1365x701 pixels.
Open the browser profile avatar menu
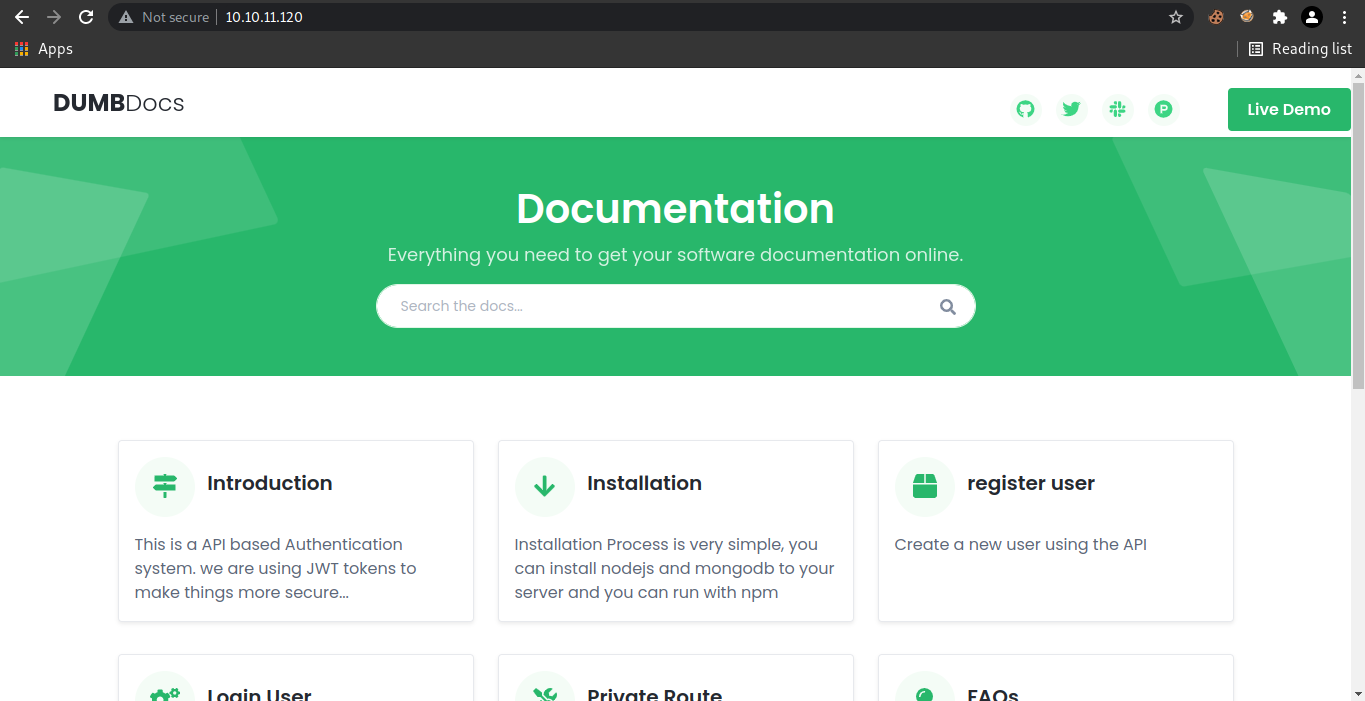point(1312,17)
